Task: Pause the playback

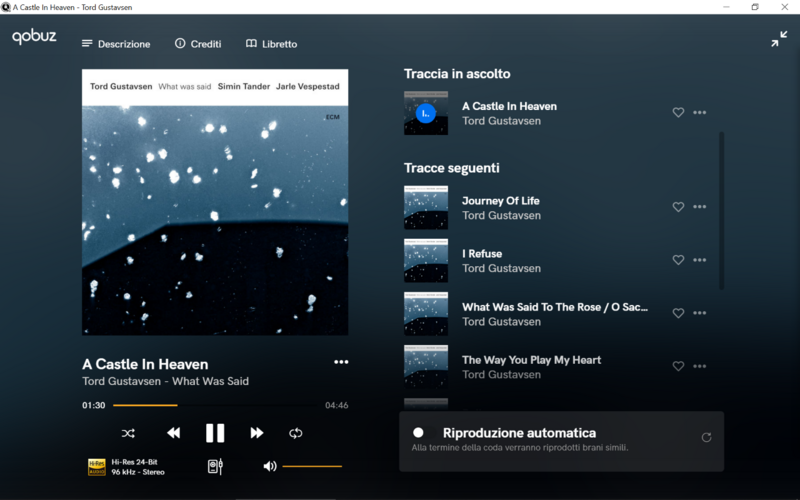Action: 215,433
